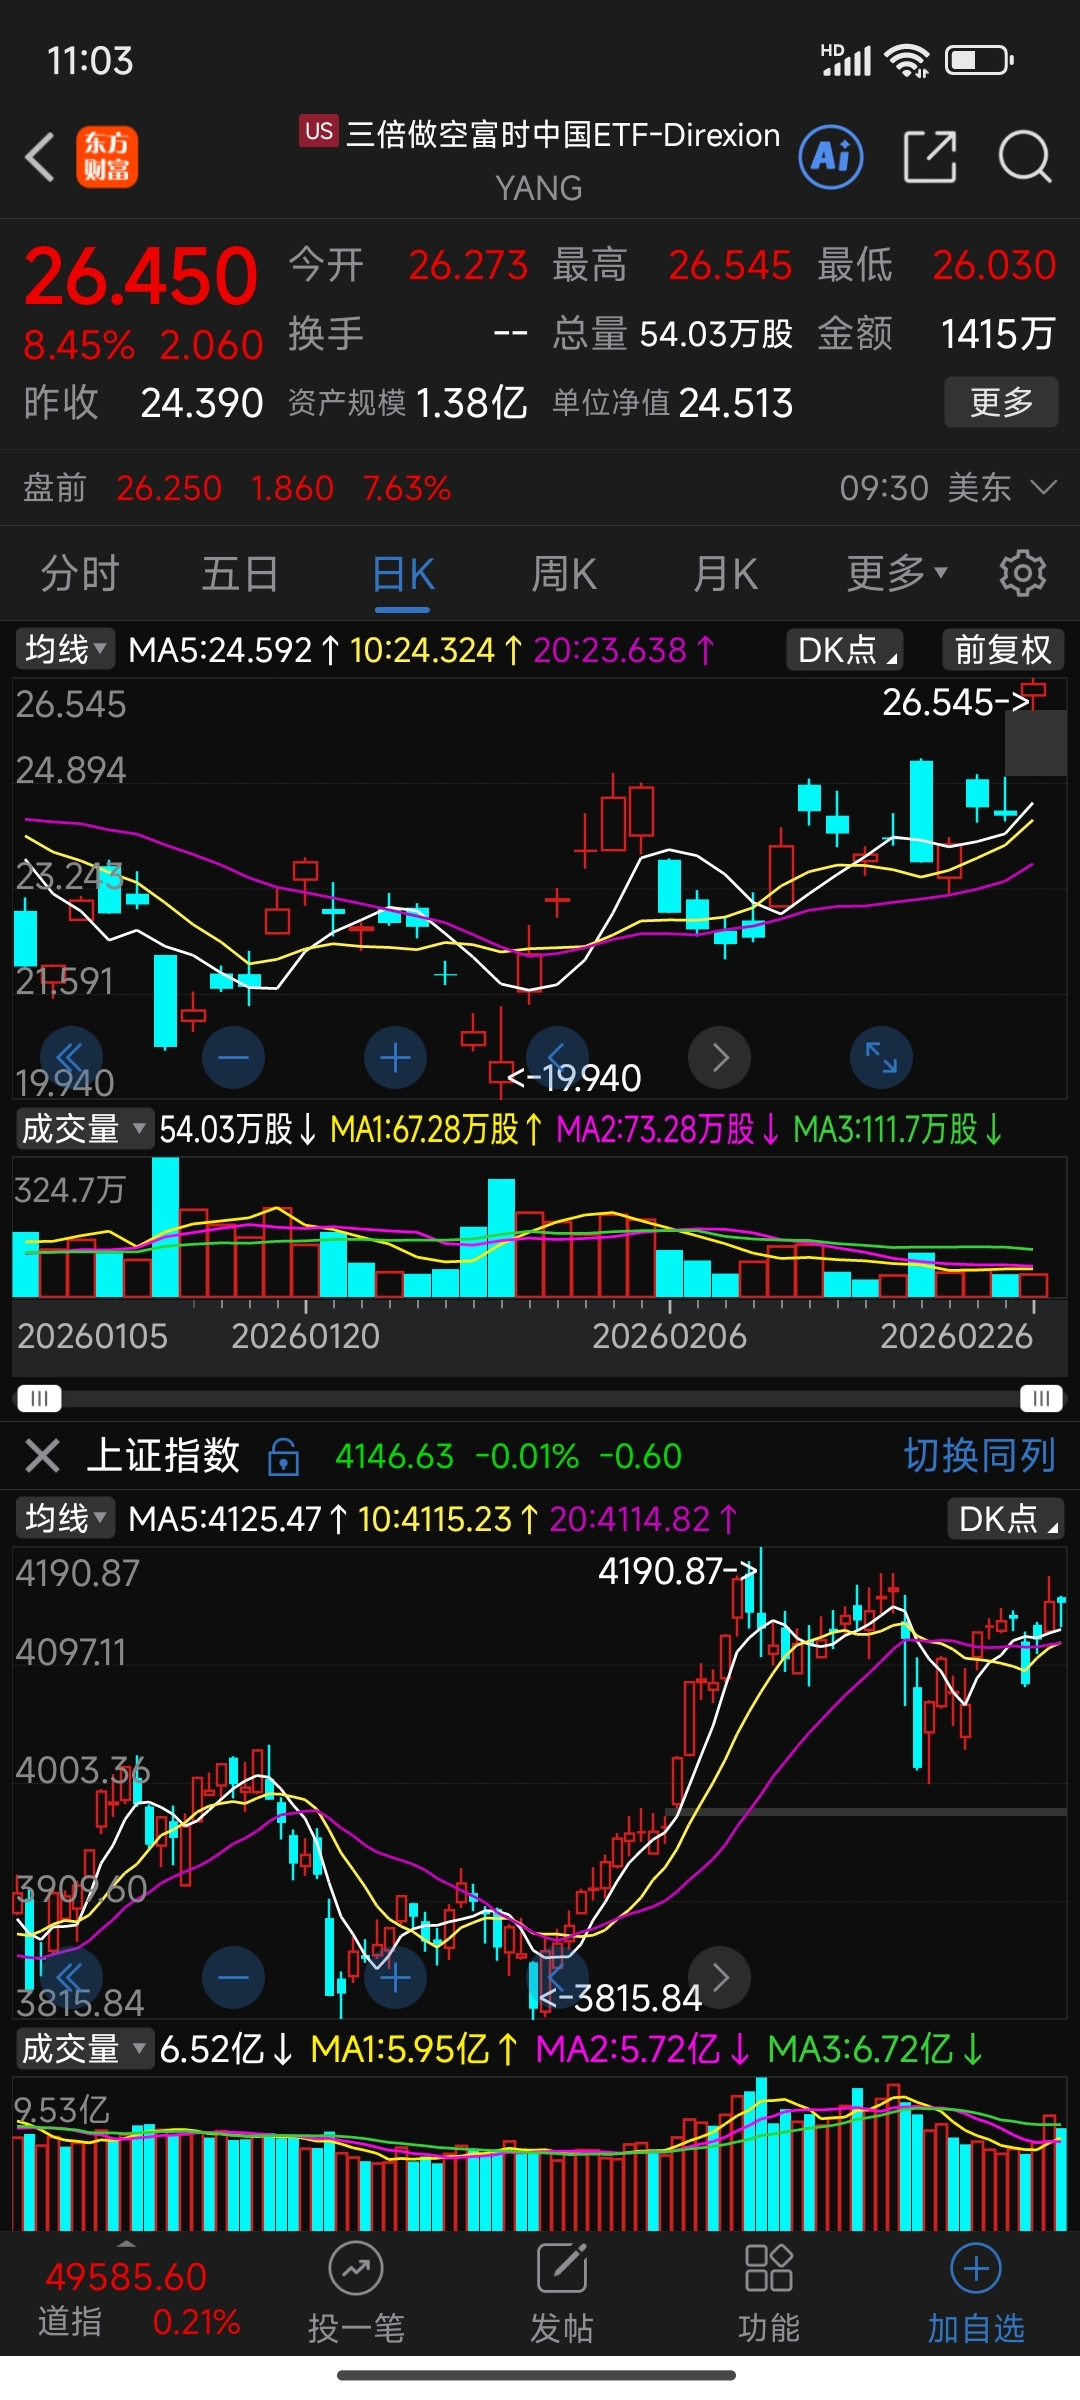Step 上证指数 chart to next candle
This screenshot has width=1080, height=2400.
click(719, 1978)
